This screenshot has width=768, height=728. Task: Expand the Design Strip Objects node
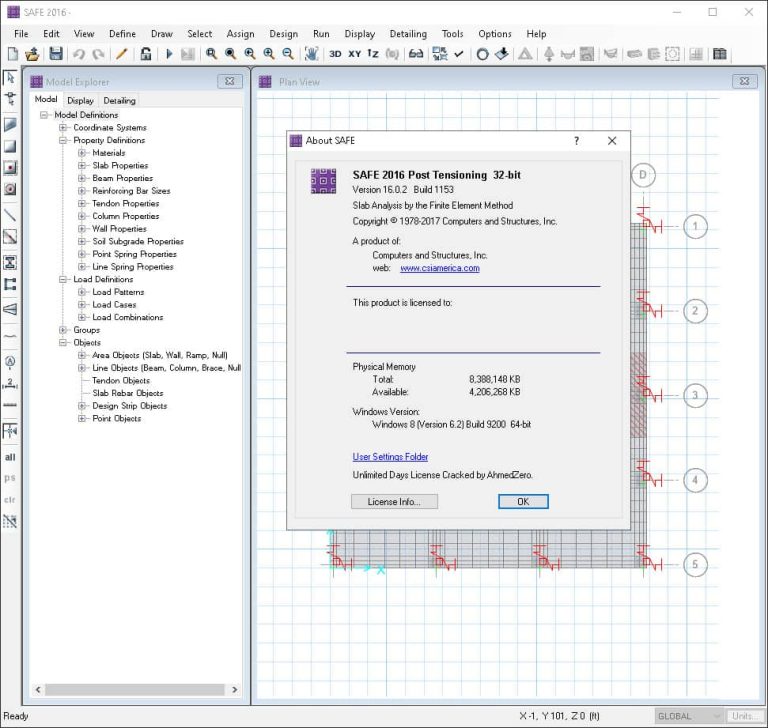82,406
